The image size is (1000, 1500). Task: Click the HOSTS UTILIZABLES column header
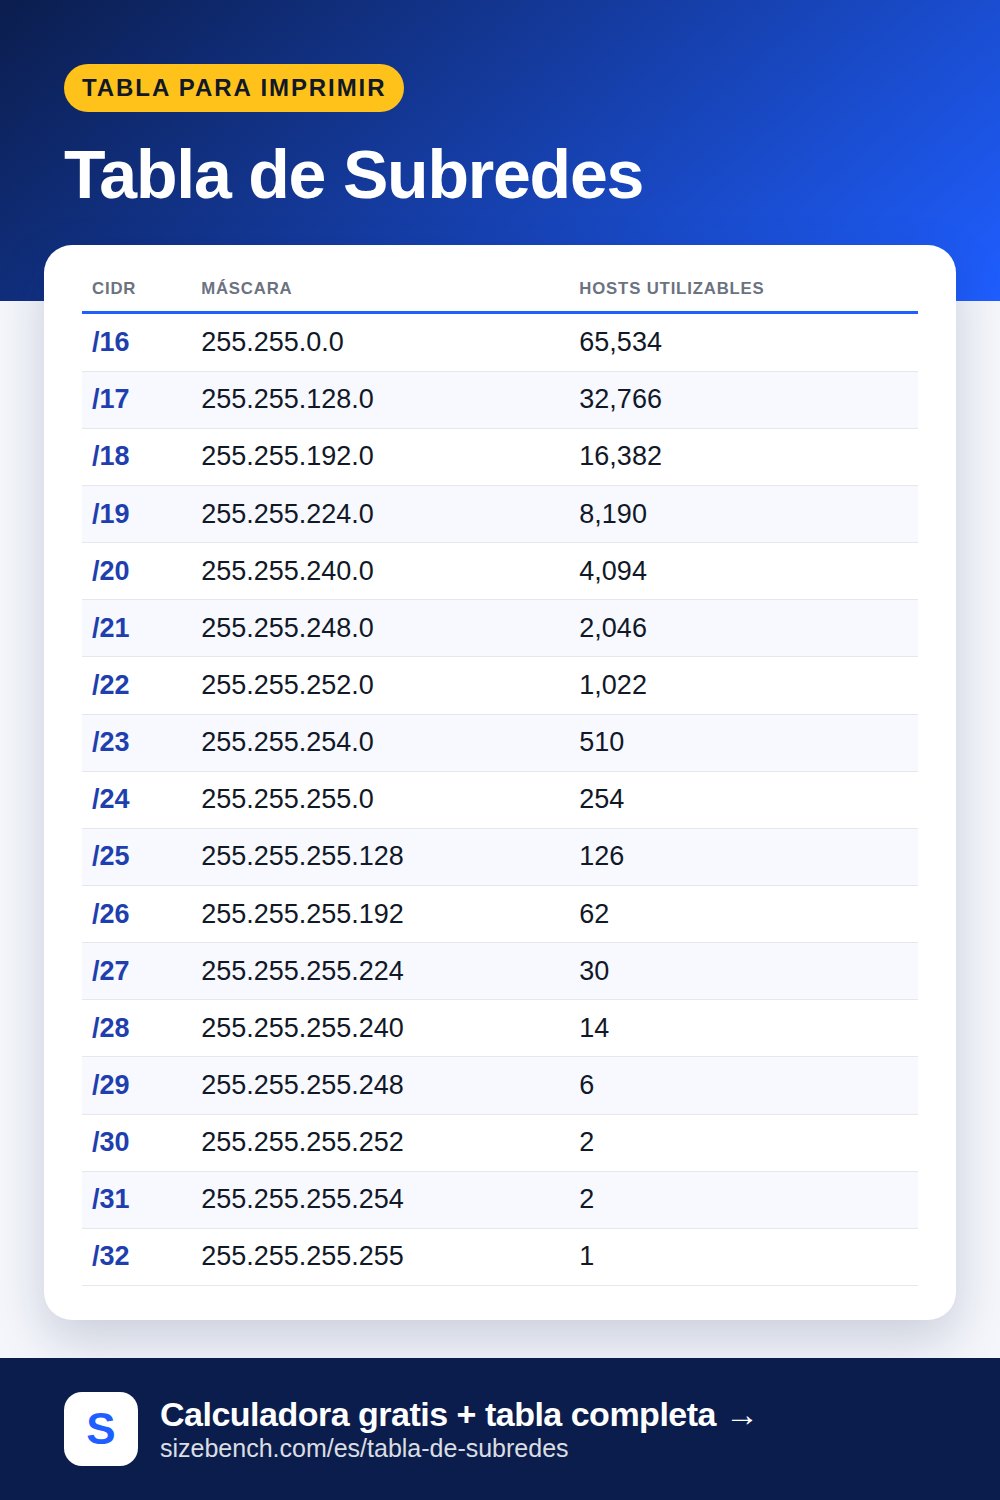click(671, 288)
